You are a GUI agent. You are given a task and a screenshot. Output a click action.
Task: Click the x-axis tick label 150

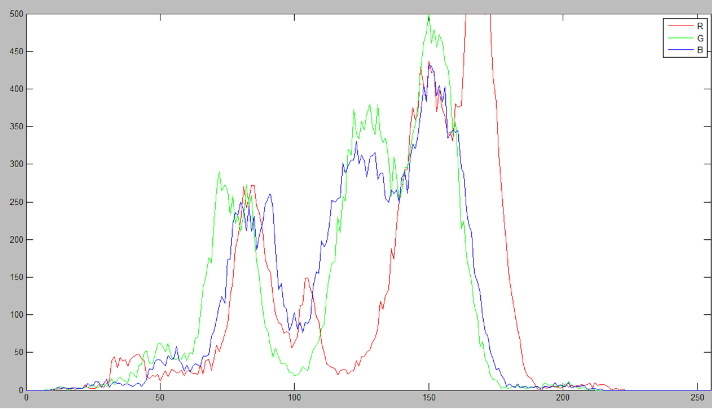pos(428,399)
